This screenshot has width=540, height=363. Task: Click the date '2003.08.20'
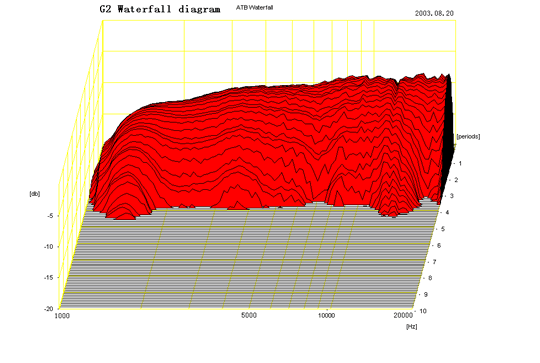434,13
